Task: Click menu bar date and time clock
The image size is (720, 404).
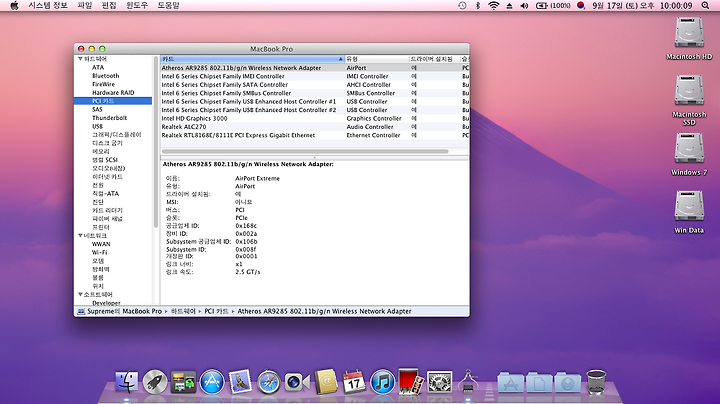Action: 642,6
